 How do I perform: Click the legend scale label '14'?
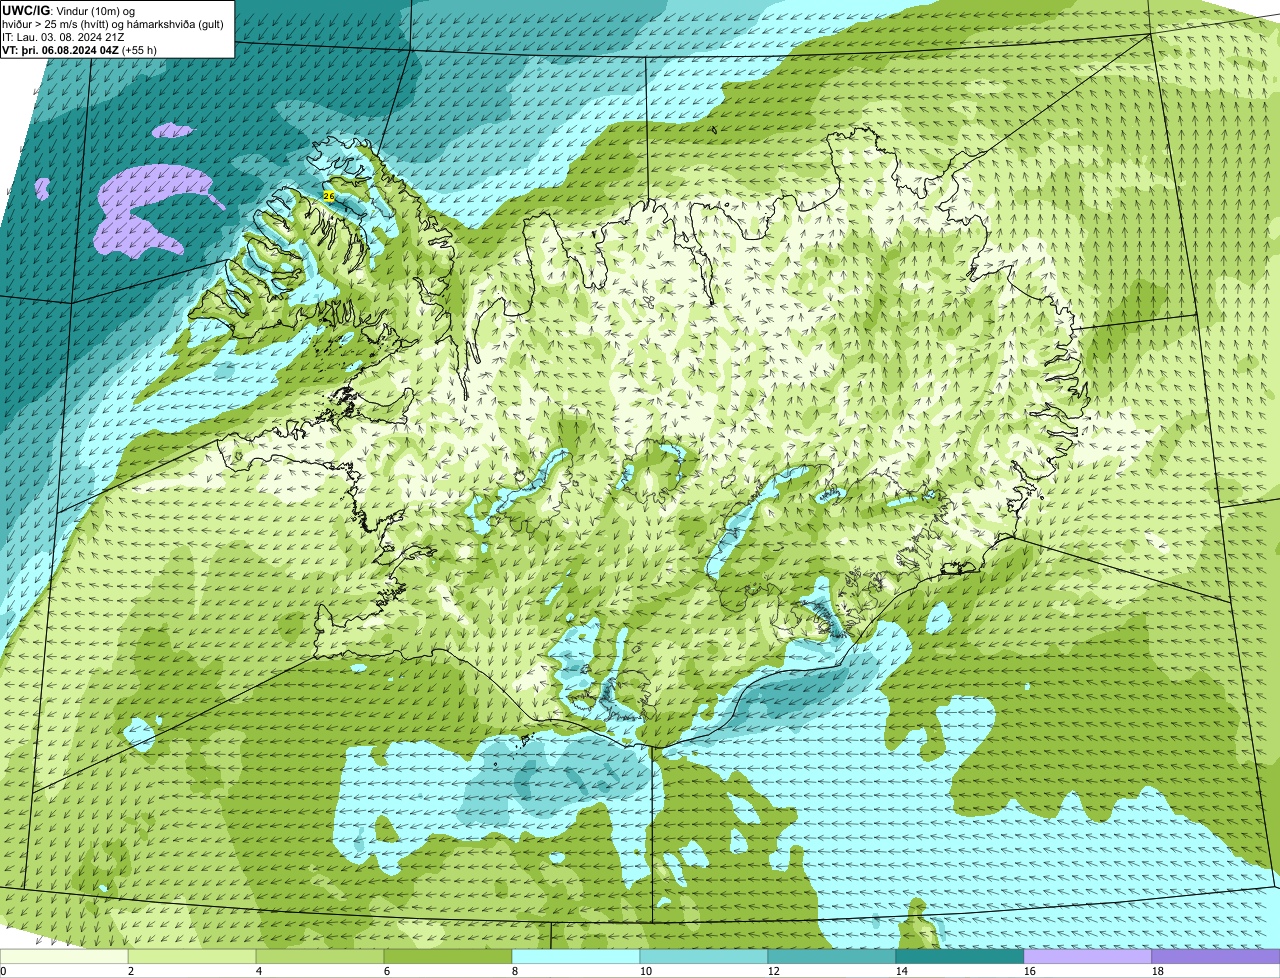point(902,971)
